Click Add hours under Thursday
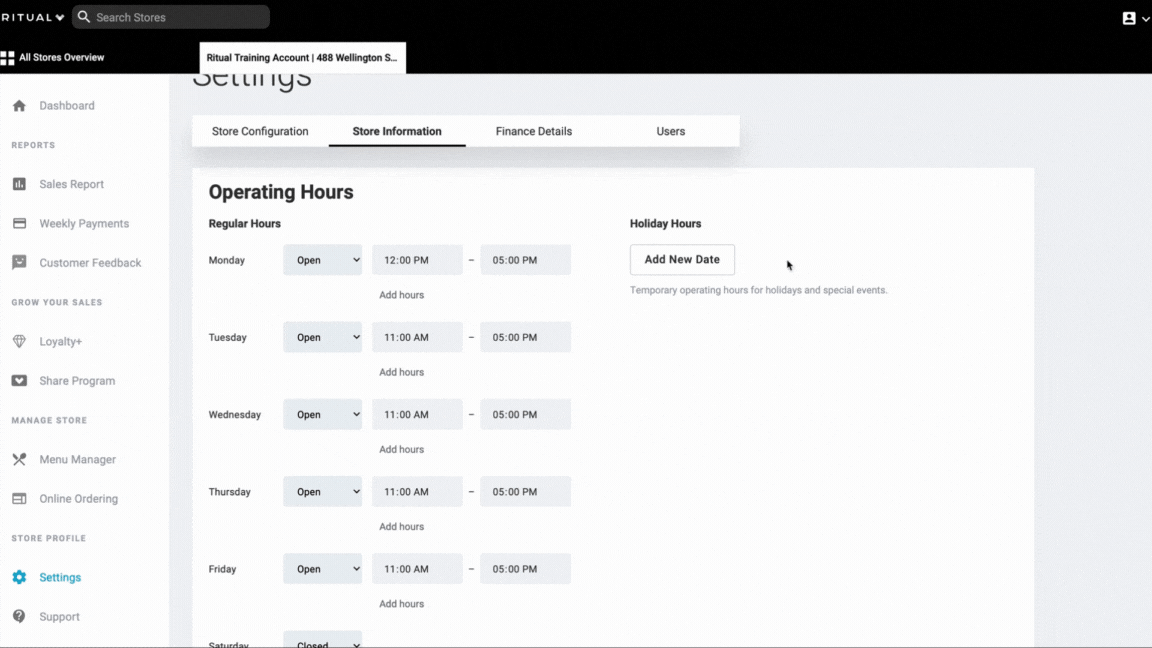1152x648 pixels. point(401,526)
